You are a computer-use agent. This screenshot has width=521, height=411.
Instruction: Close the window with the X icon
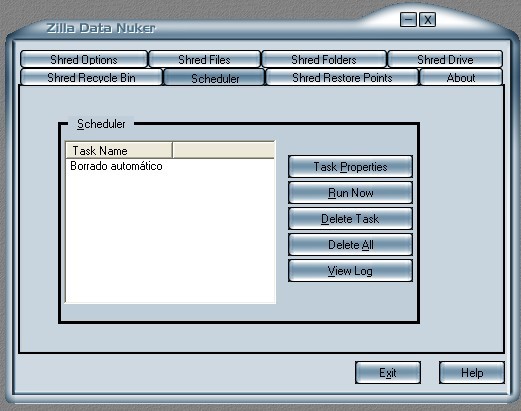click(x=427, y=20)
